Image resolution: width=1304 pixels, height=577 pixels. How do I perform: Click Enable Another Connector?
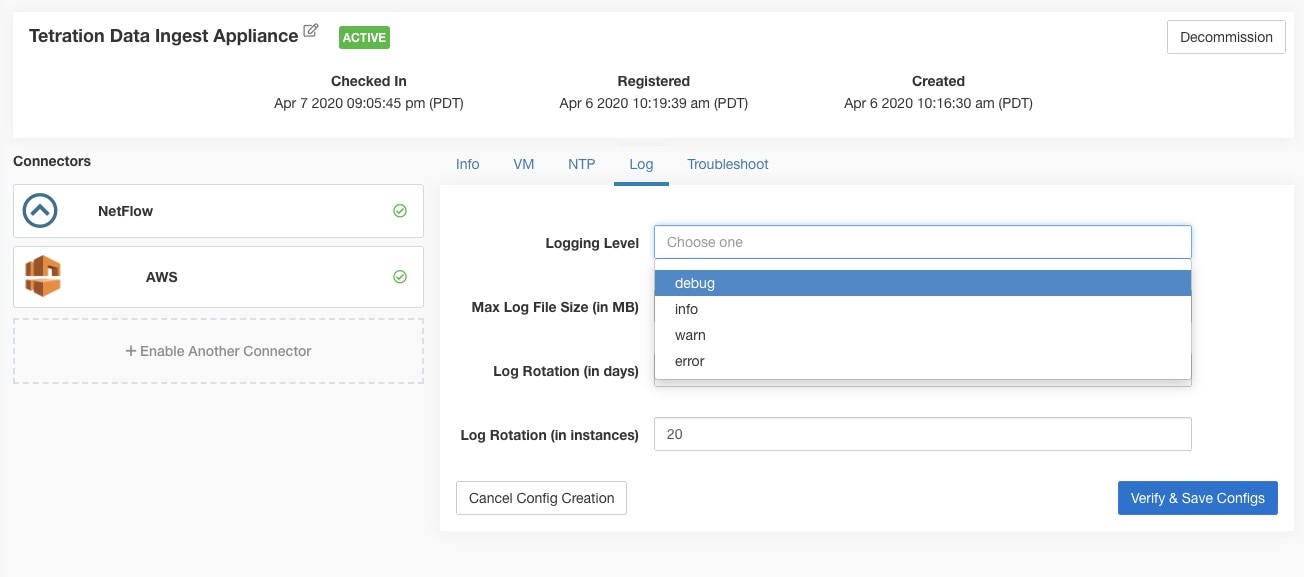pyautogui.click(x=218, y=351)
